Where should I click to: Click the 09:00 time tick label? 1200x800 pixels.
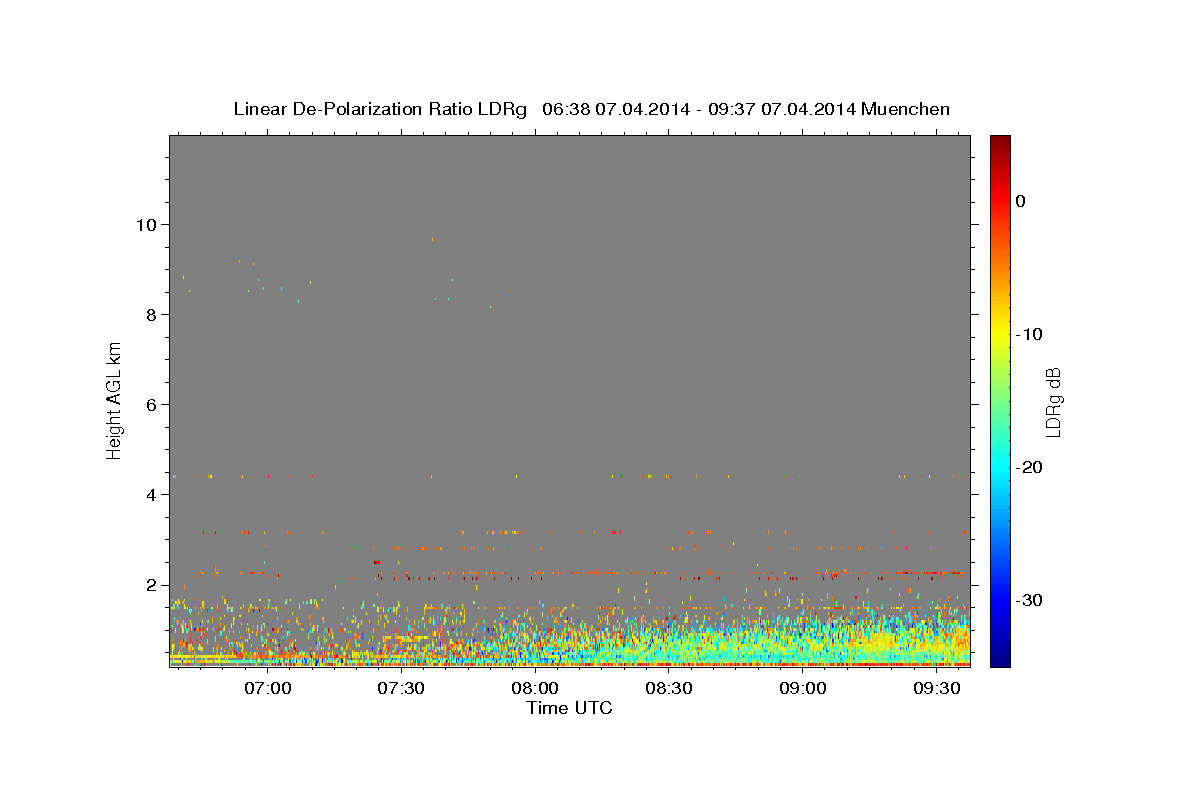pos(802,688)
